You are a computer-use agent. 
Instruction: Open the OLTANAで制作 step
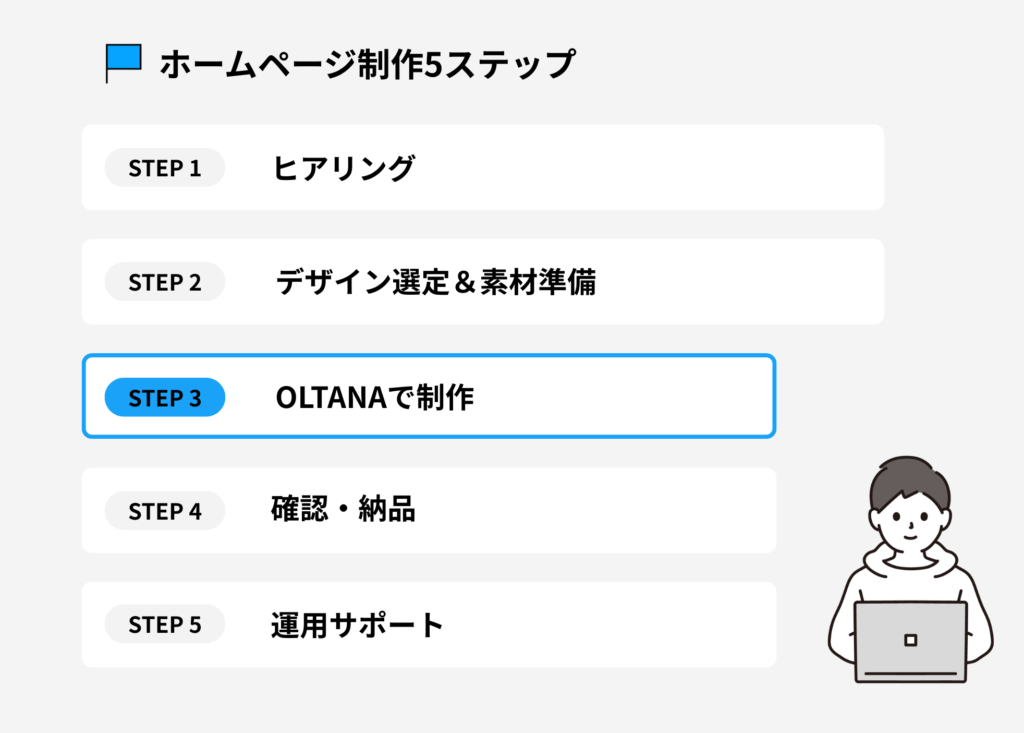374,398
